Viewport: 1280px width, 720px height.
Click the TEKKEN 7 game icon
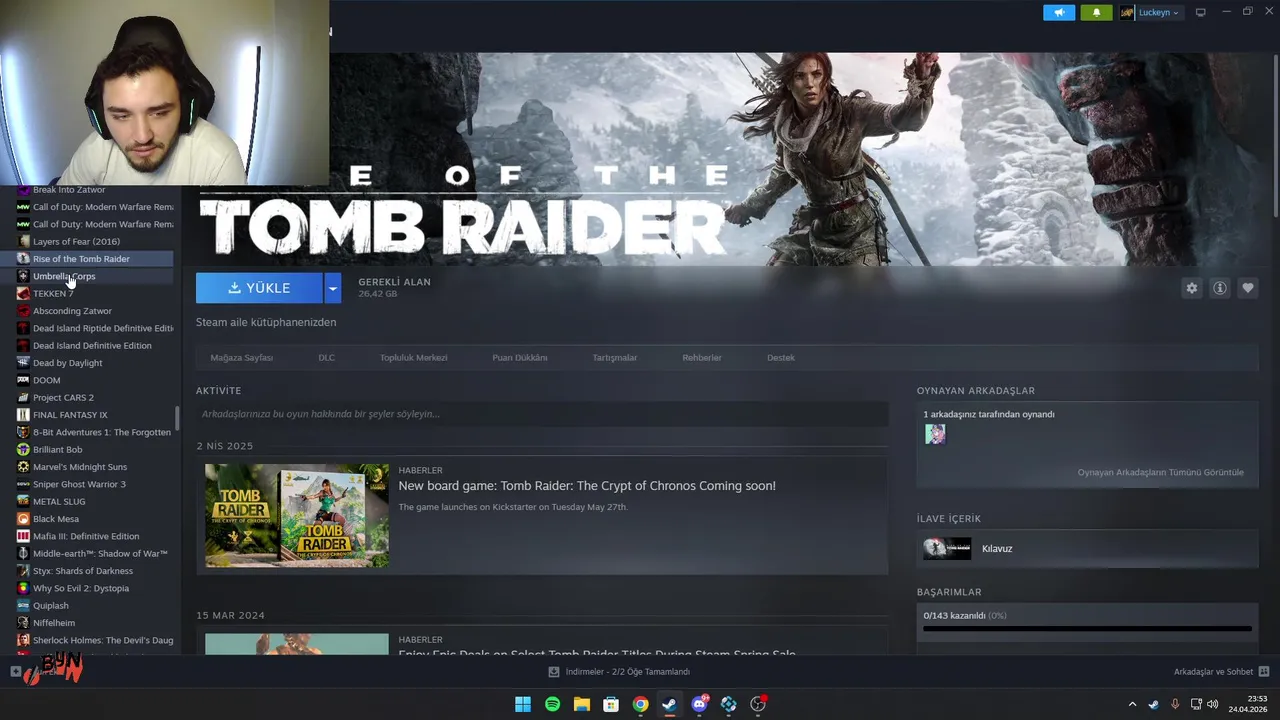point(23,293)
